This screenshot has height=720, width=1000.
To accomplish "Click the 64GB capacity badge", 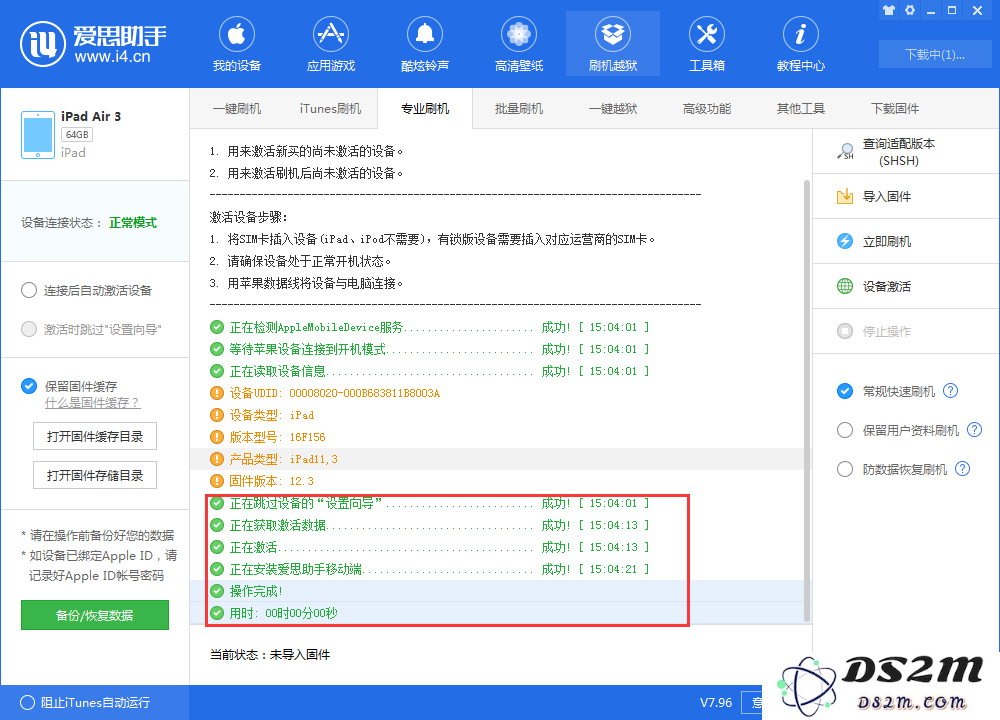I will tap(77, 135).
